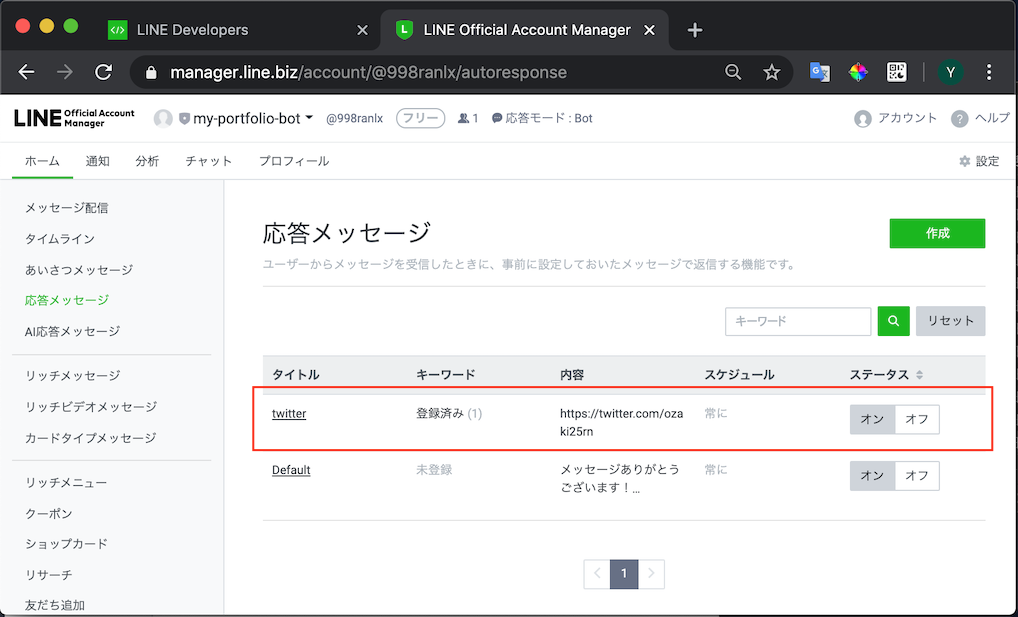
Task: Open ショップカード in the sidebar
Action: coord(66,544)
